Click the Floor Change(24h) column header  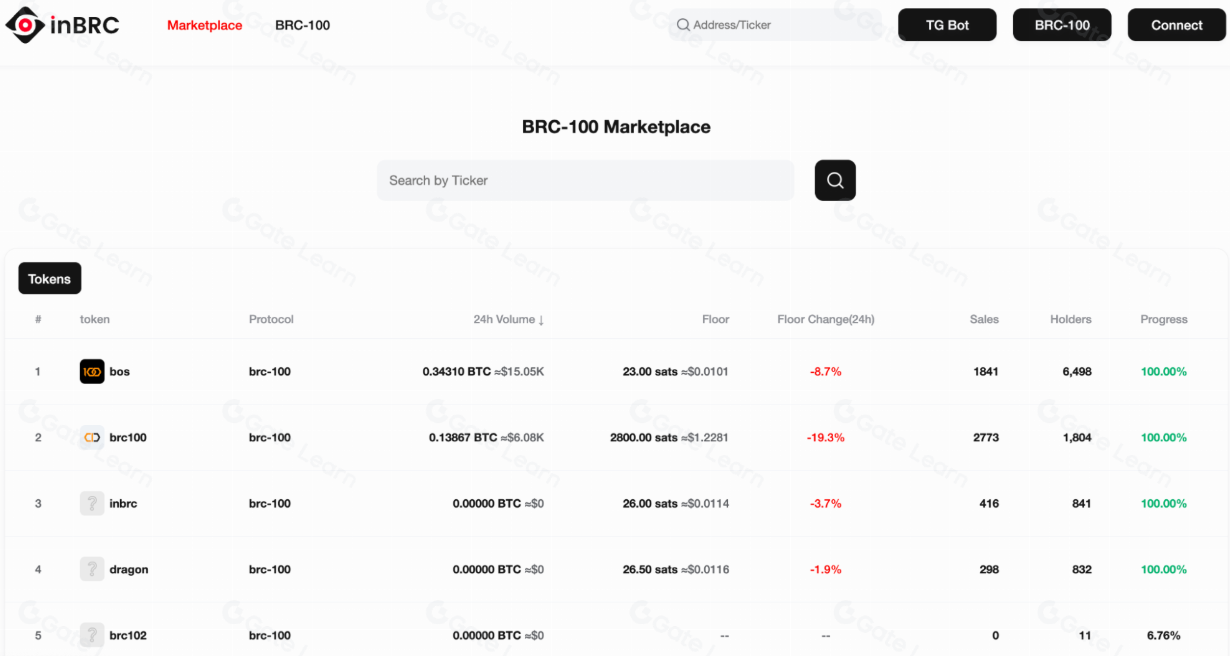[x=826, y=320]
